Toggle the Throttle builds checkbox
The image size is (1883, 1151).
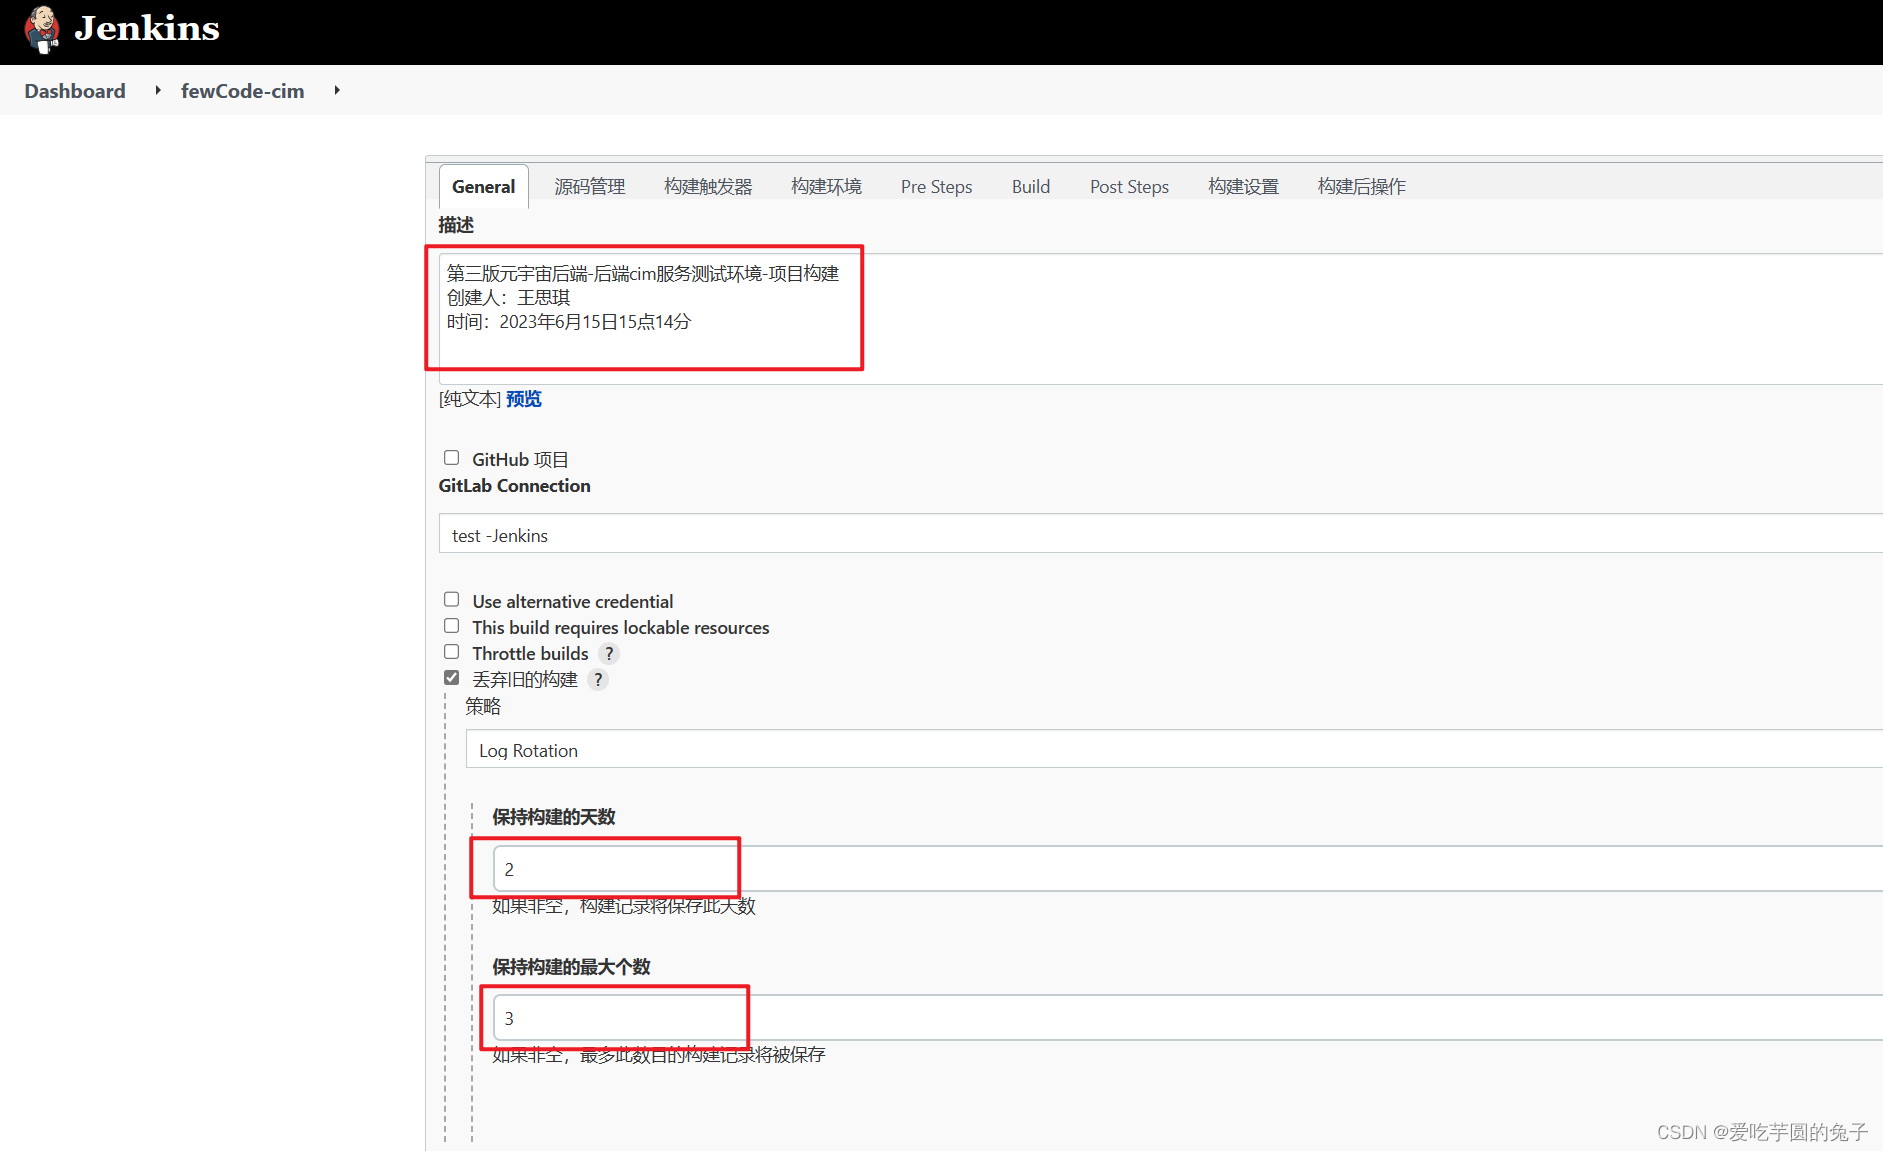452,652
